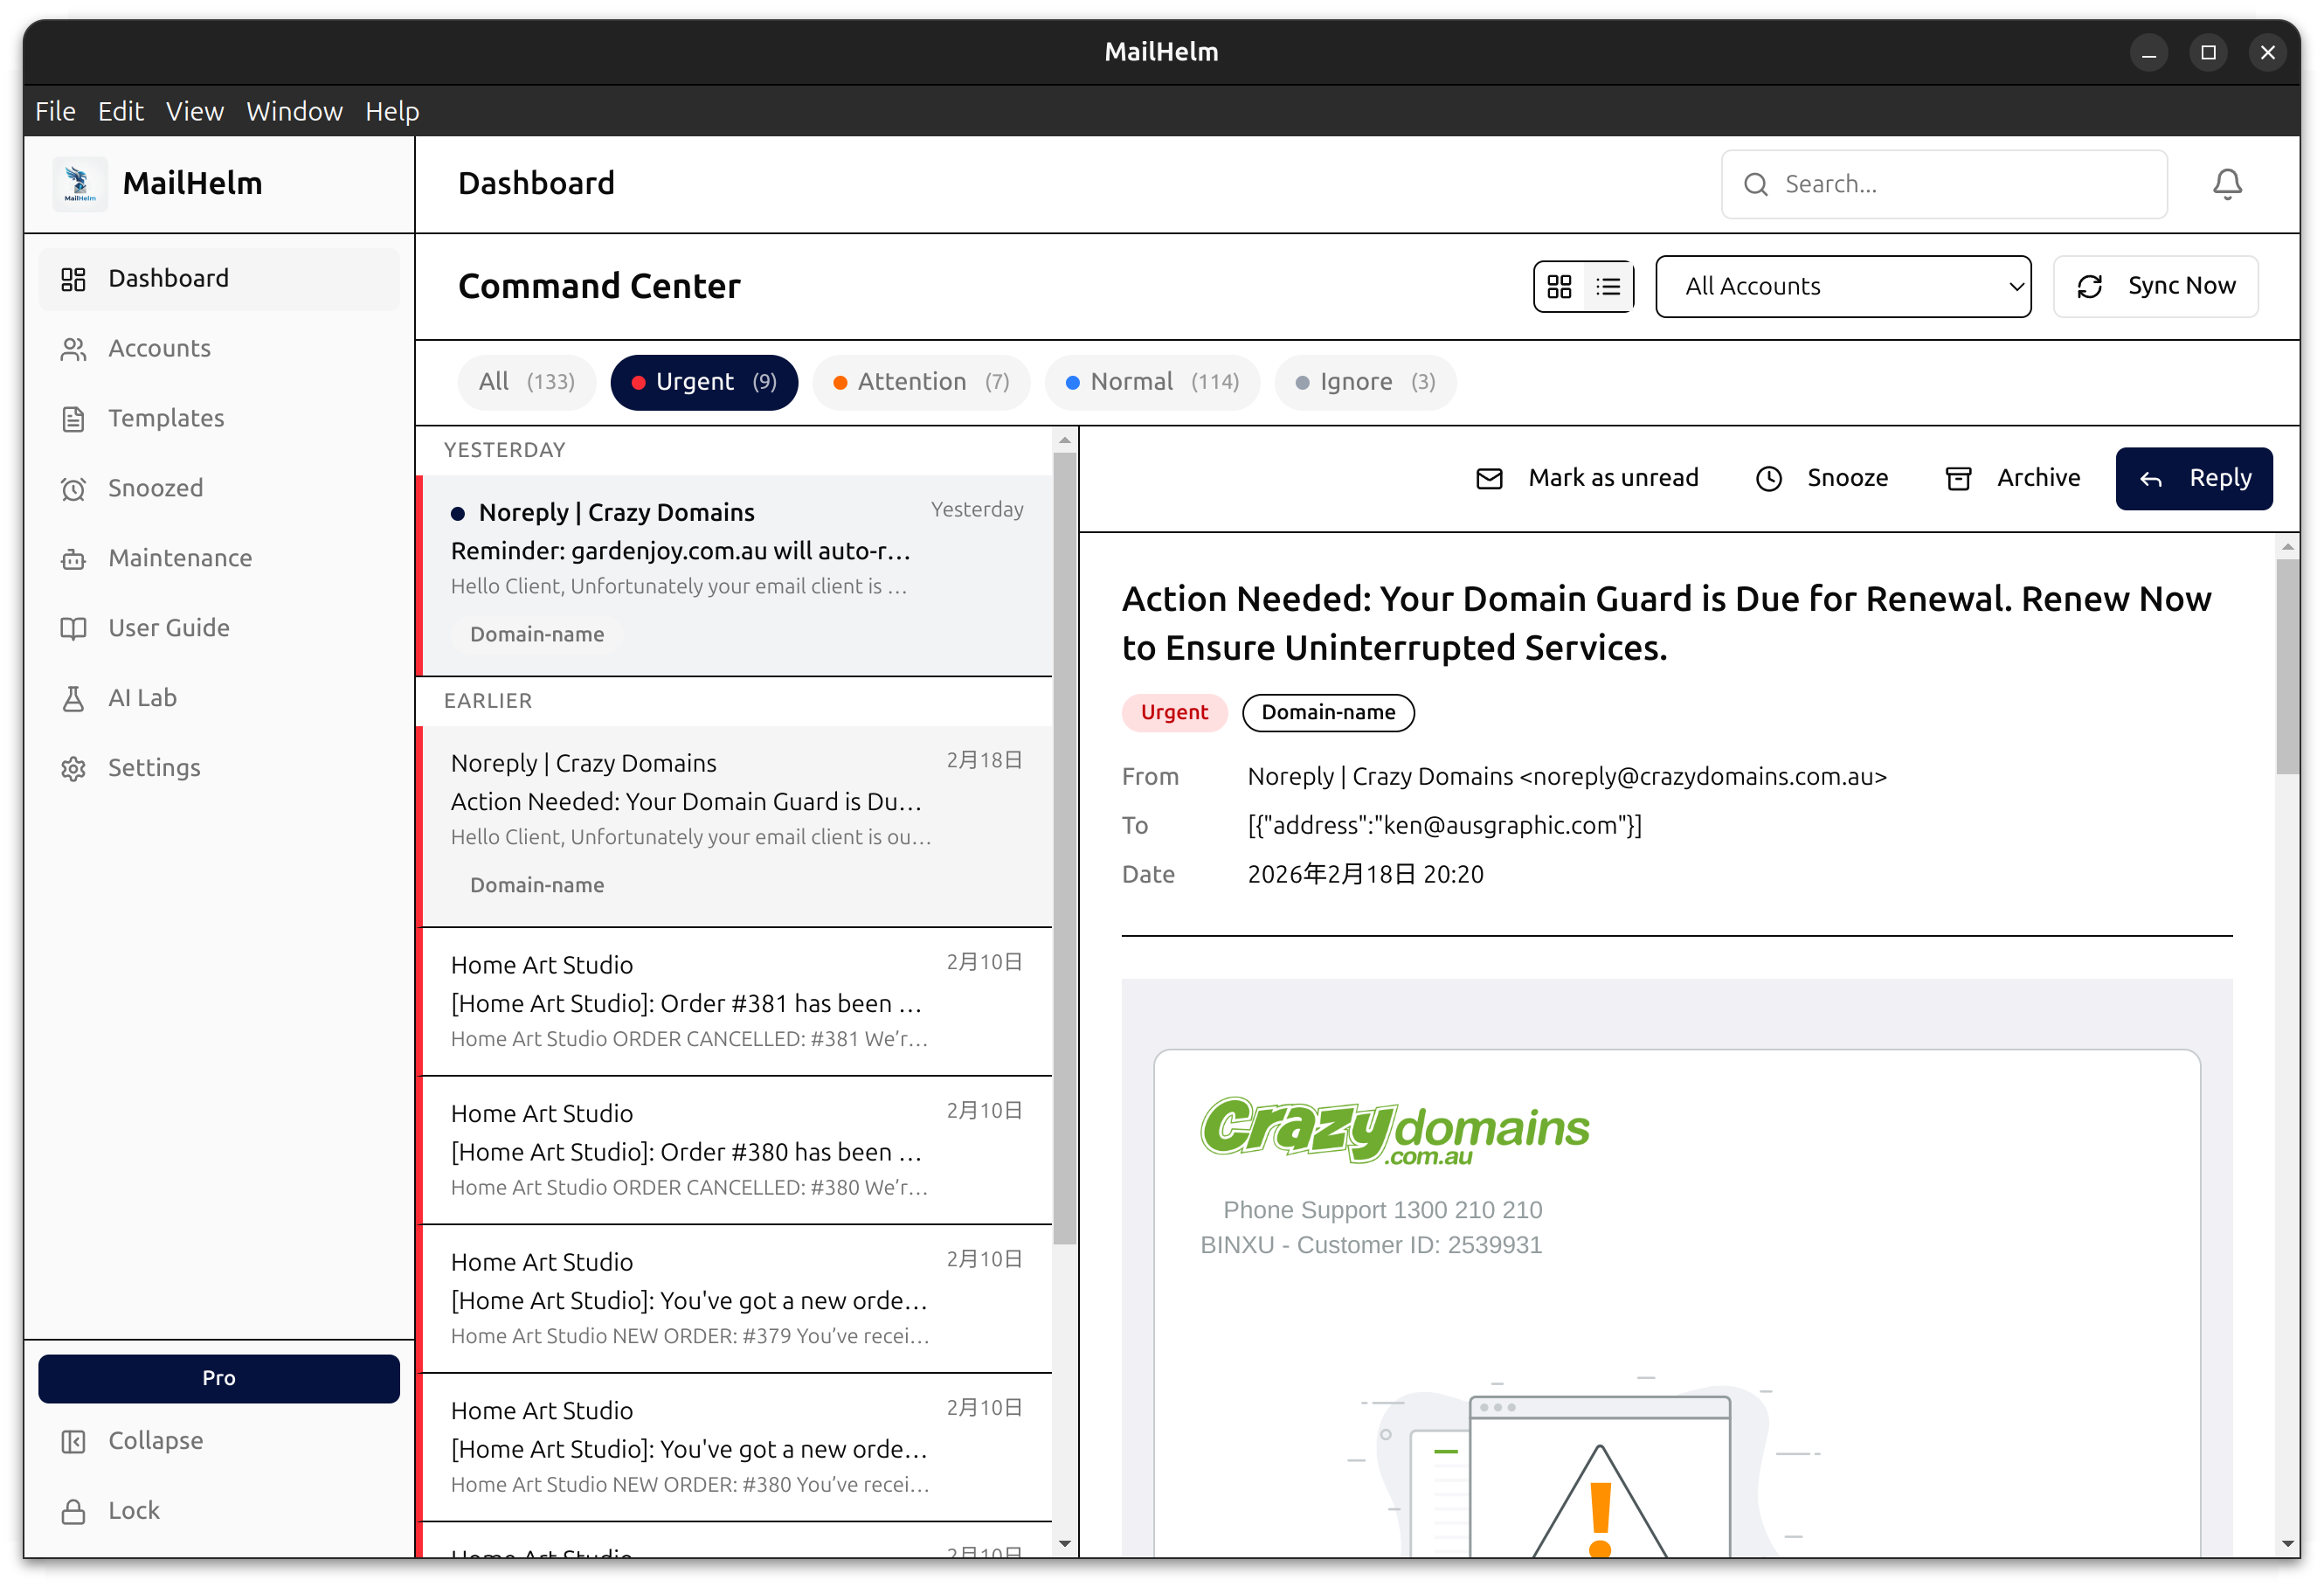
Task: Toggle the Ignore filter
Action: click(1365, 382)
